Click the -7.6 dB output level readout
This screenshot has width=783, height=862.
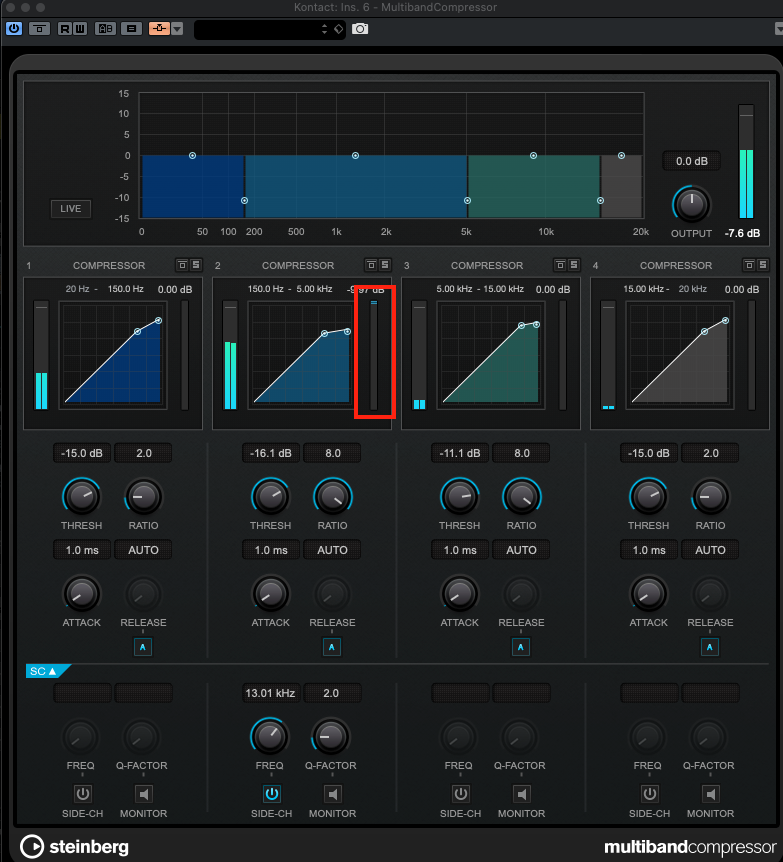tap(742, 233)
